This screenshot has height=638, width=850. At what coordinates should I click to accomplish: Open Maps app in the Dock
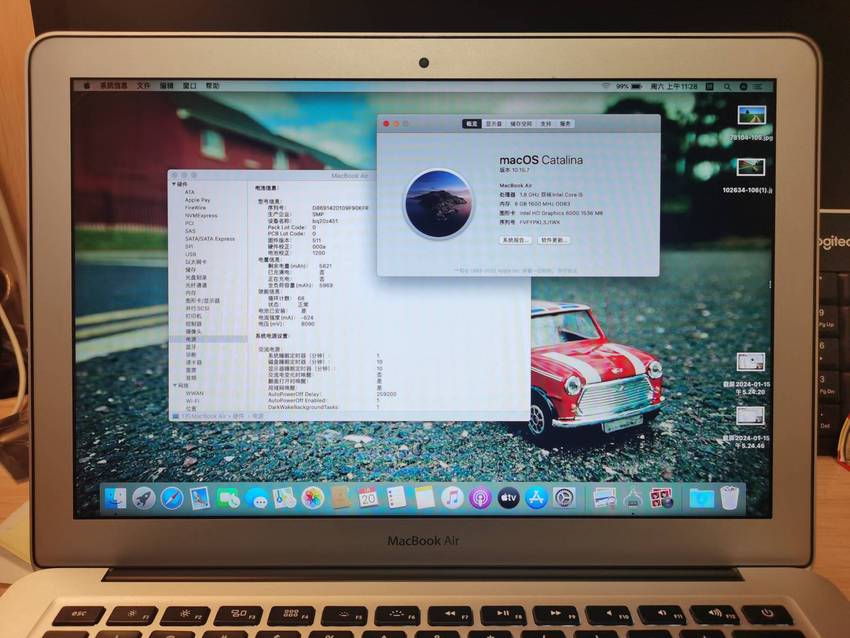tap(285, 498)
